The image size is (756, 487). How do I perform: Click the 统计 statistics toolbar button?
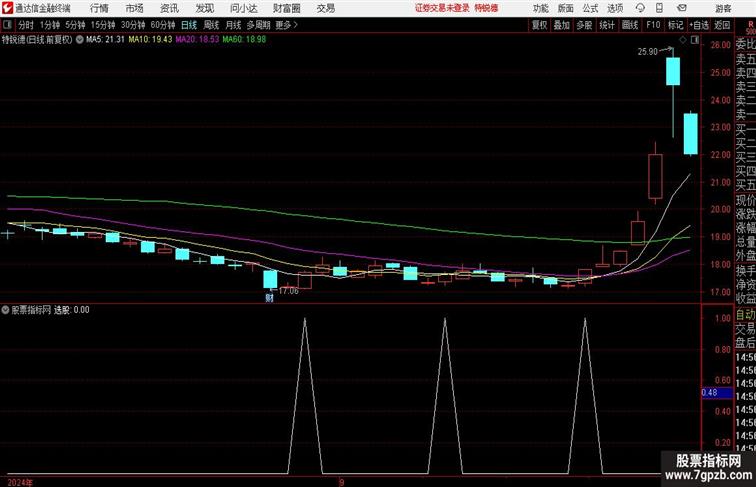coord(607,25)
